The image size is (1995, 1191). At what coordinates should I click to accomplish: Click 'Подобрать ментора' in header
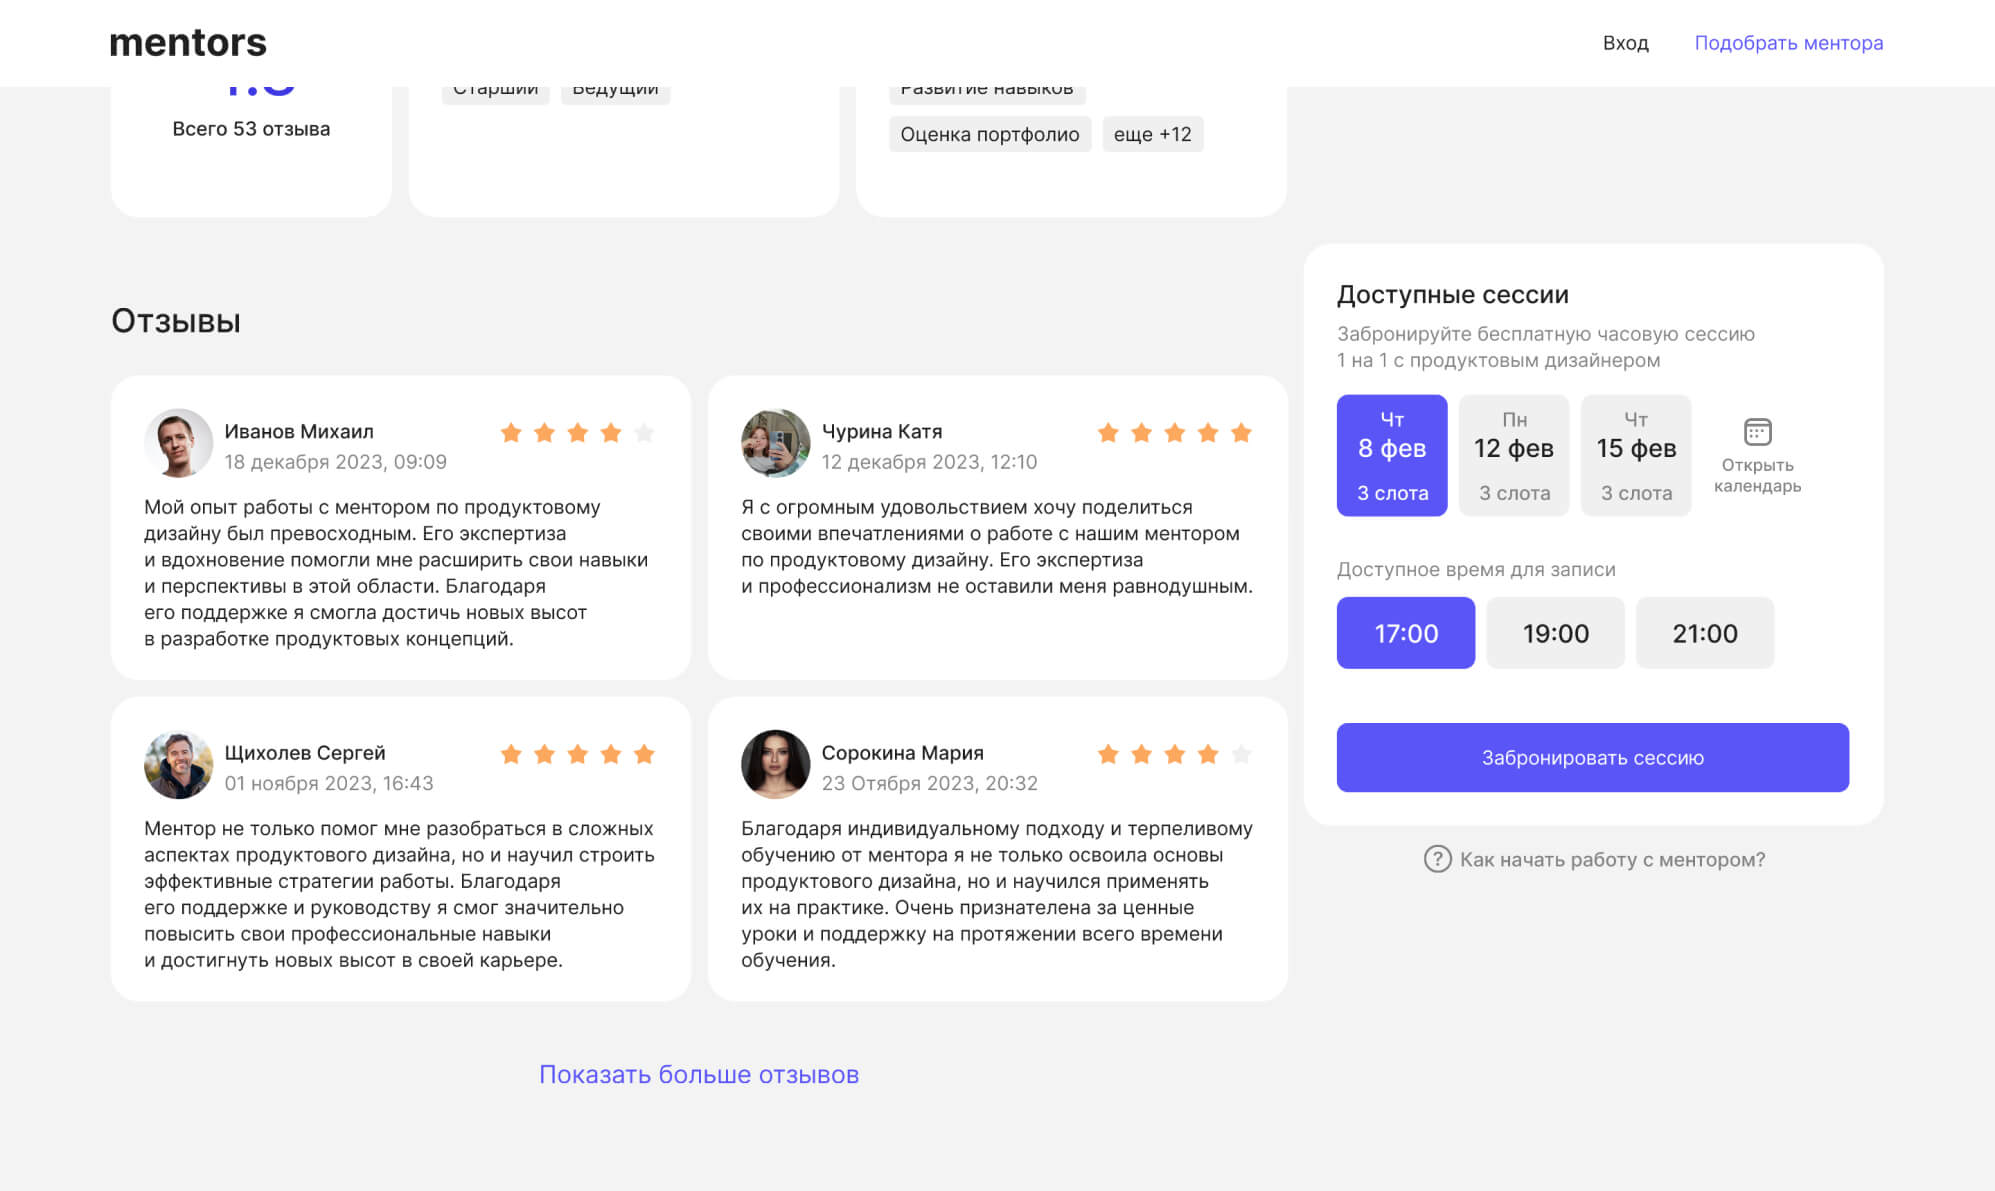tap(1788, 43)
